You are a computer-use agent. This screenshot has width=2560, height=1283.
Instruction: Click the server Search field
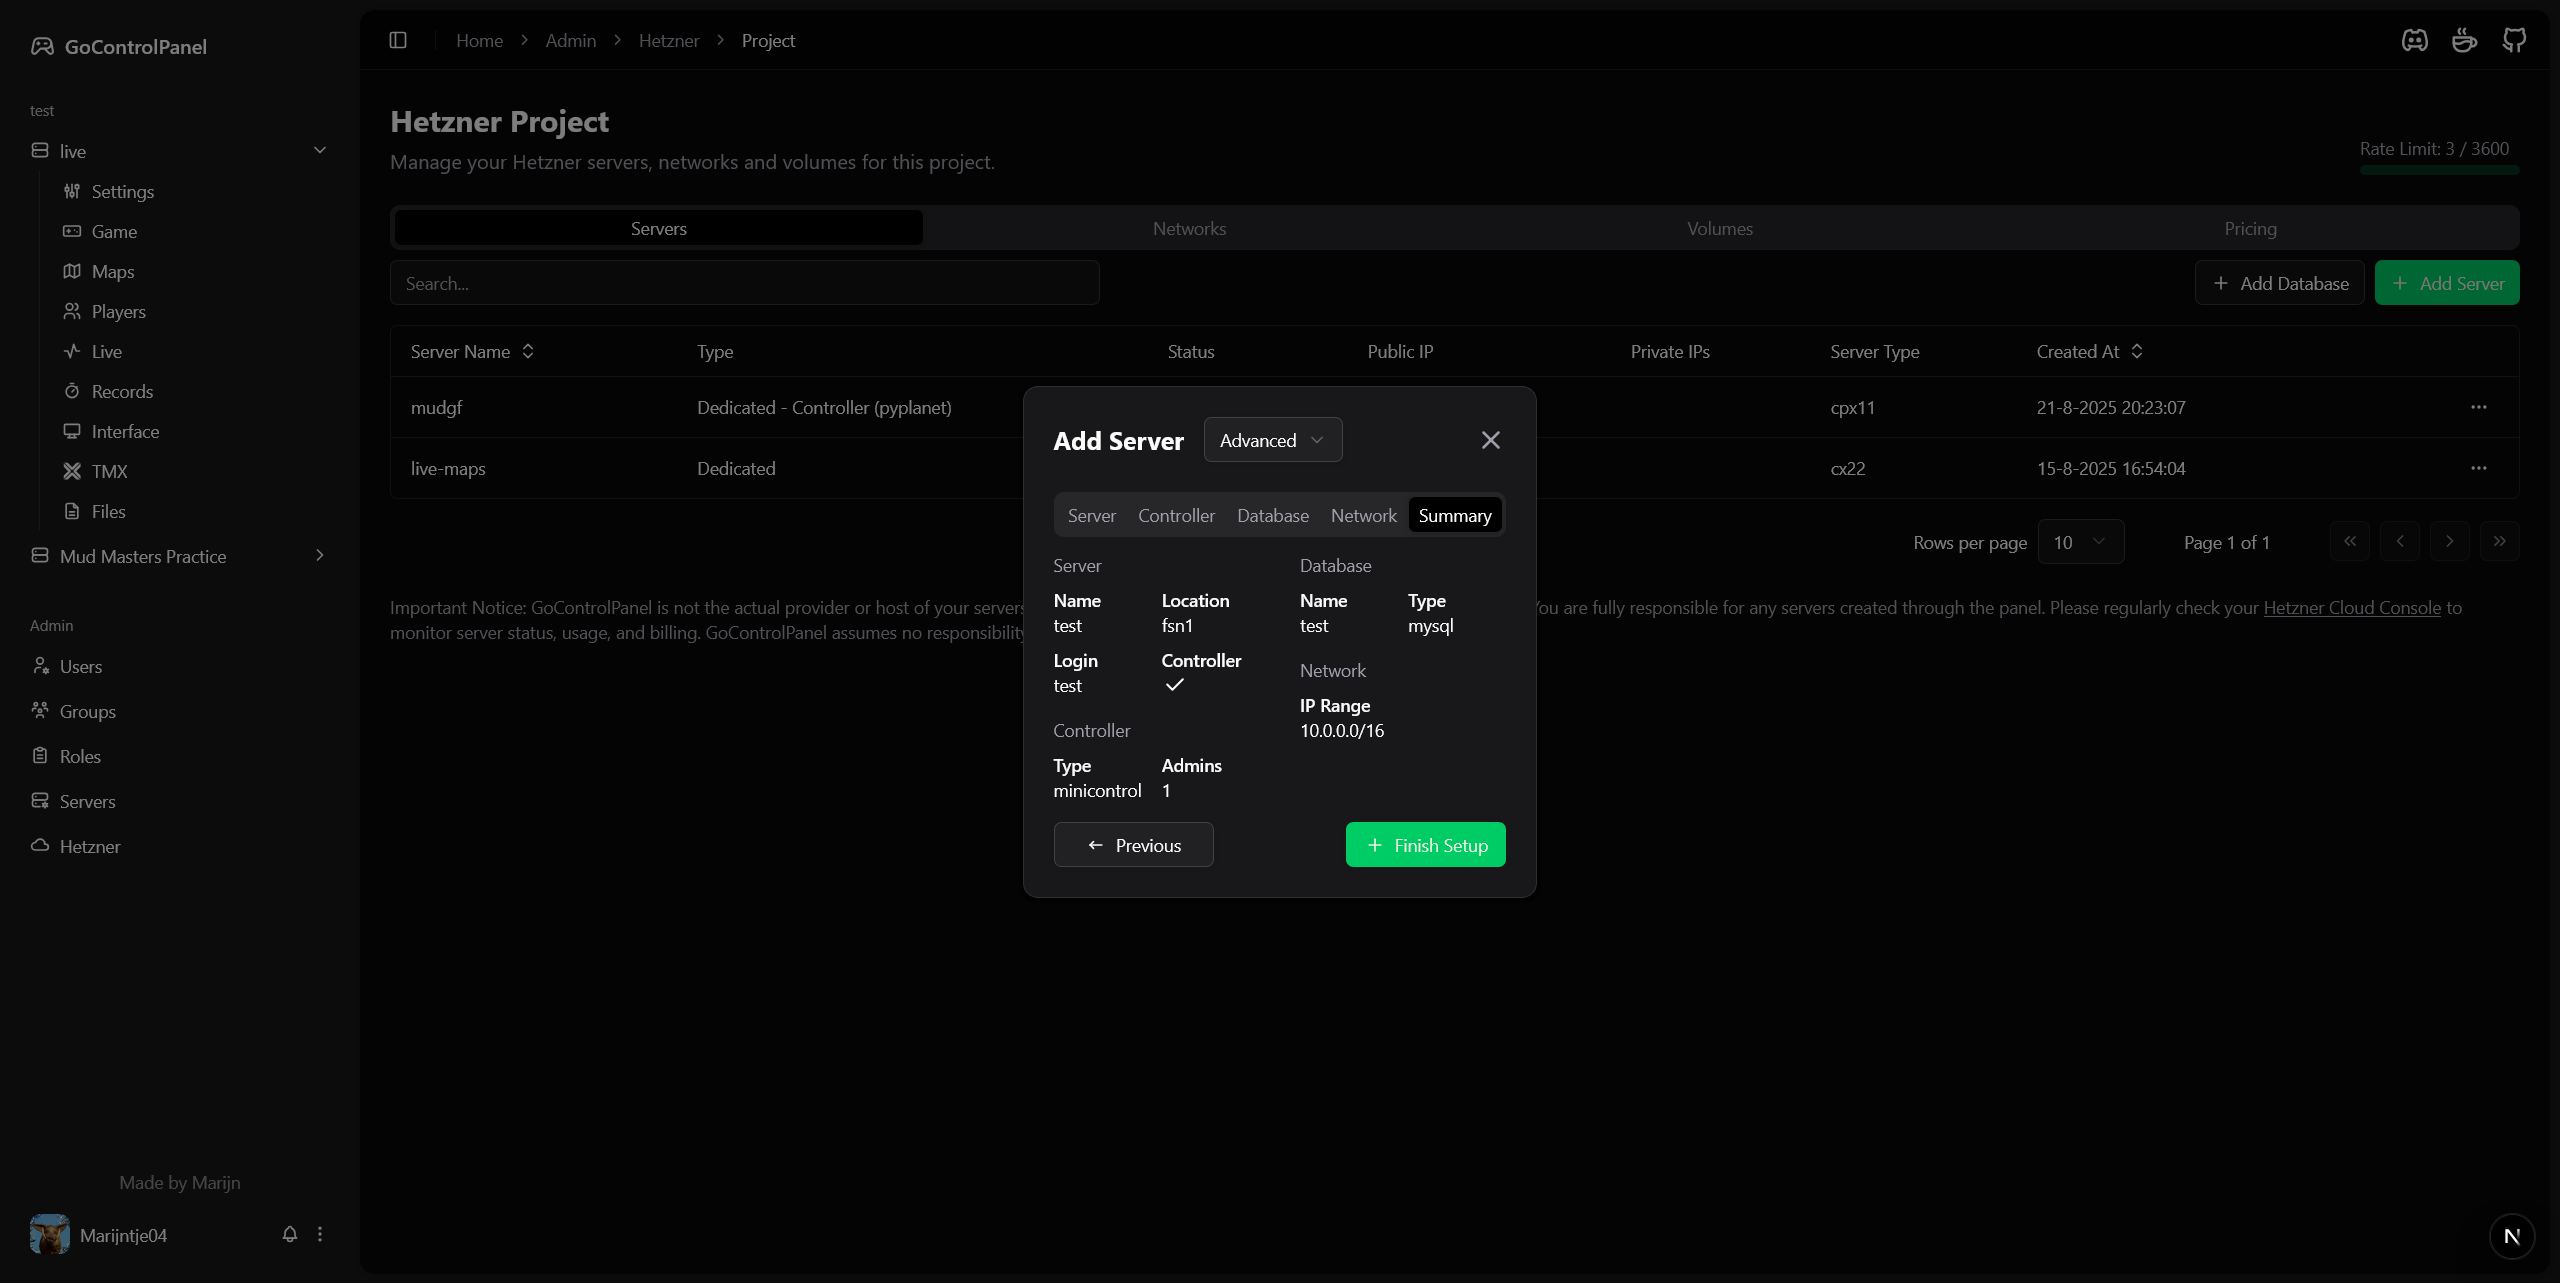(744, 283)
